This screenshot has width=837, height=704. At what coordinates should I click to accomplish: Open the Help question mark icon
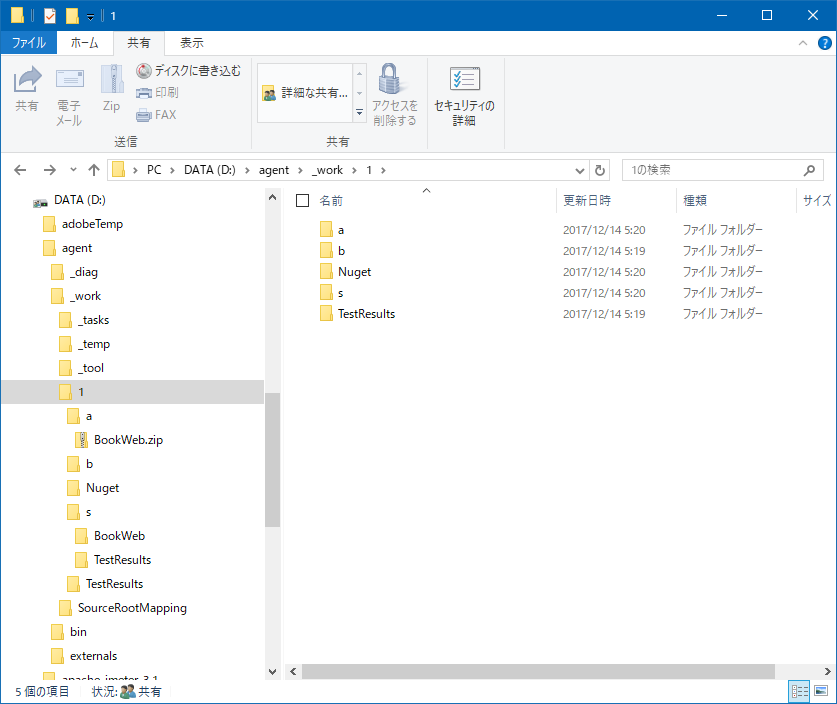click(x=824, y=43)
